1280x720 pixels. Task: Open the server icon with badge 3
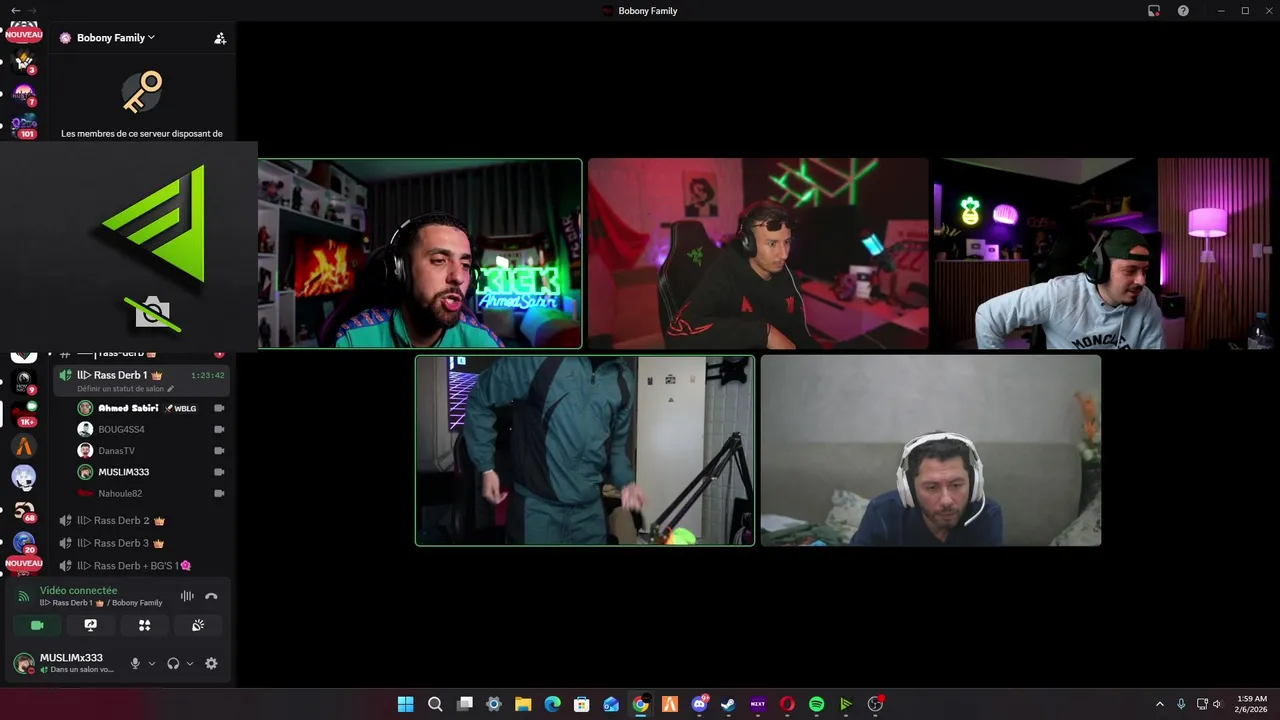click(x=24, y=62)
